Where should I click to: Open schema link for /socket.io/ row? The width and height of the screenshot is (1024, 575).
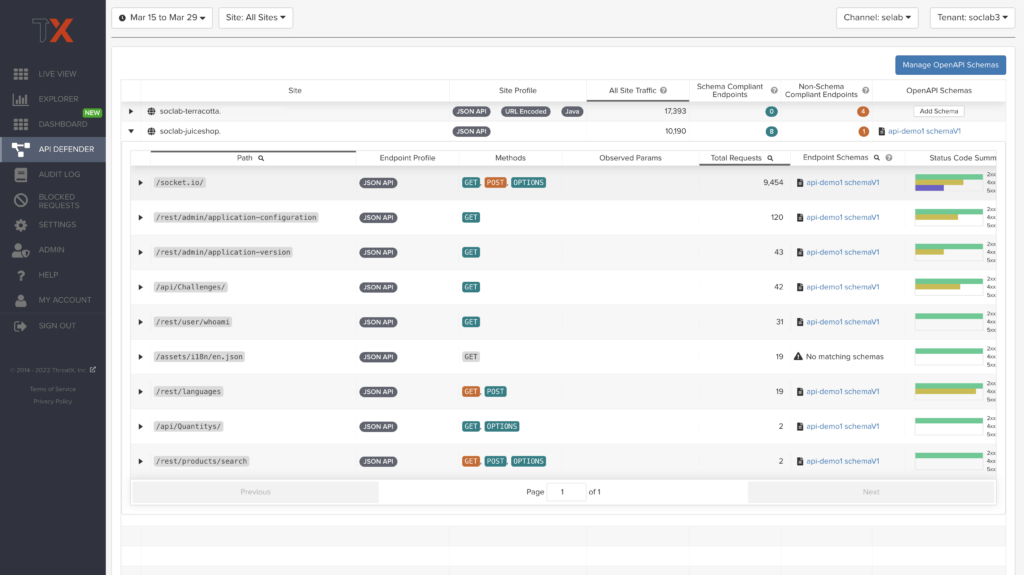click(x=842, y=182)
